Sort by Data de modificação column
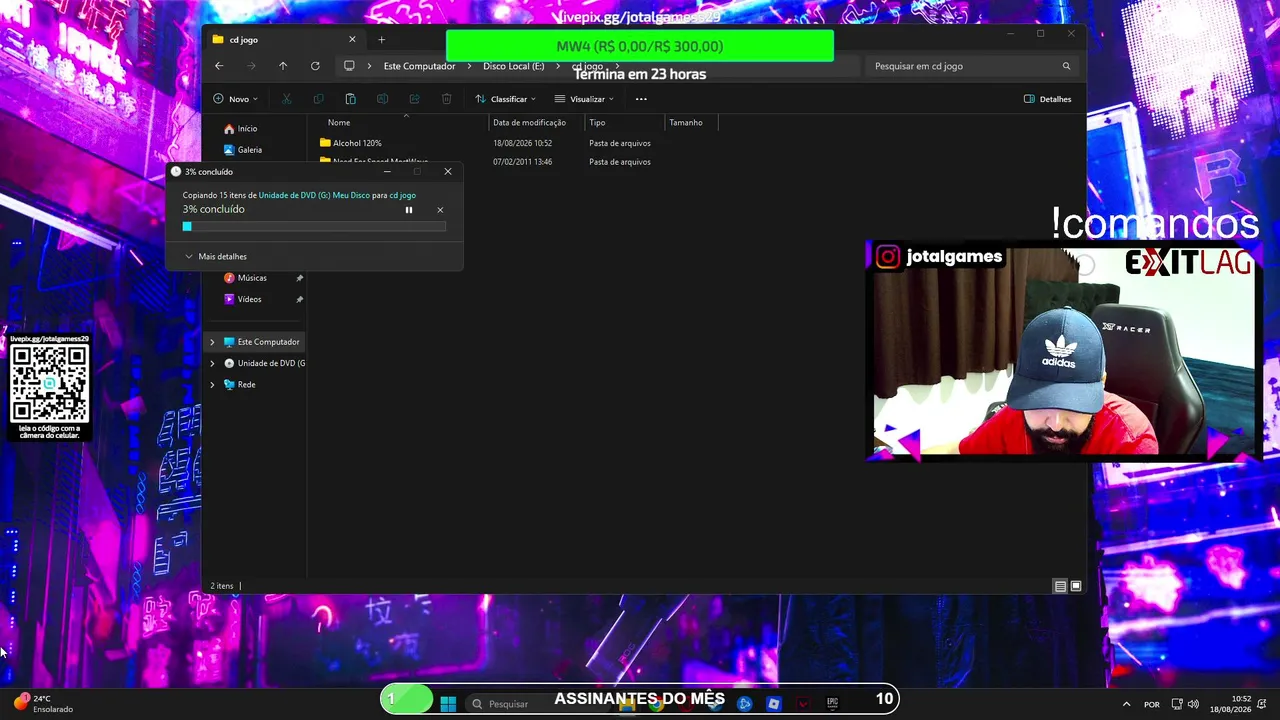 coord(529,122)
